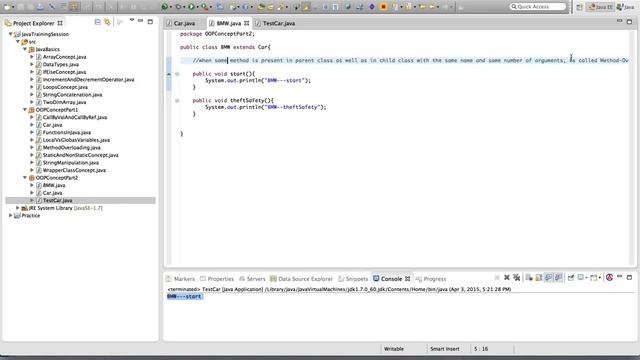Viewport: 640px width, 360px height.
Task: Click the green Run toolbar button
Action: pos(191,7)
